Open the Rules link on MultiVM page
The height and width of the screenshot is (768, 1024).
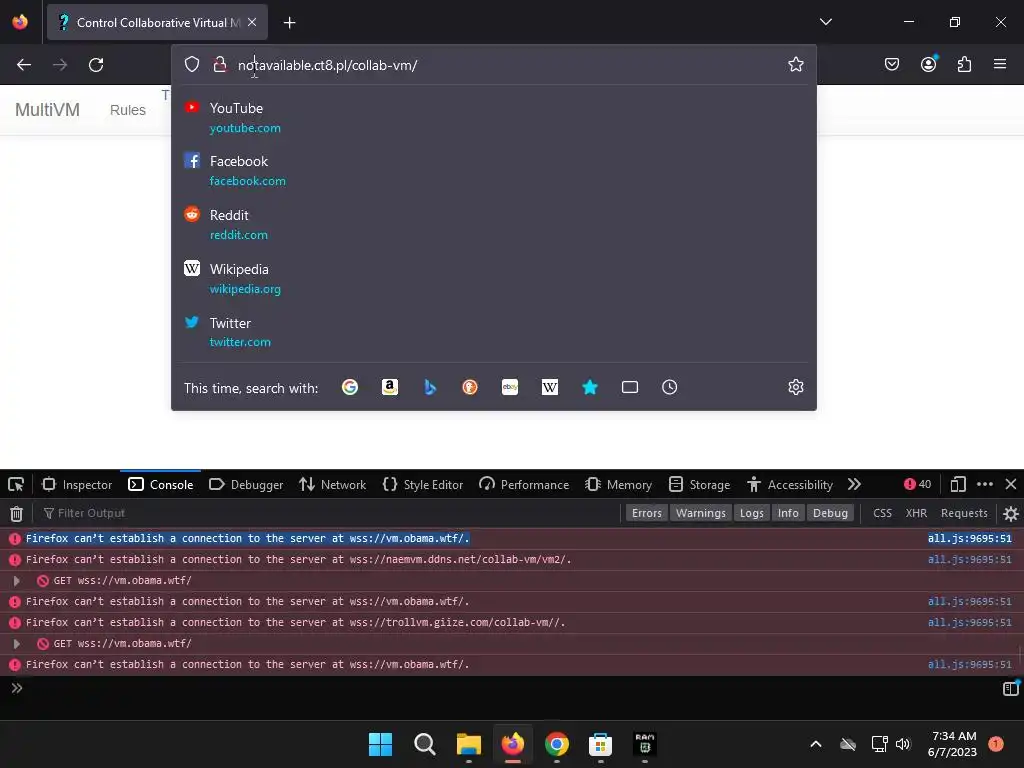point(127,110)
